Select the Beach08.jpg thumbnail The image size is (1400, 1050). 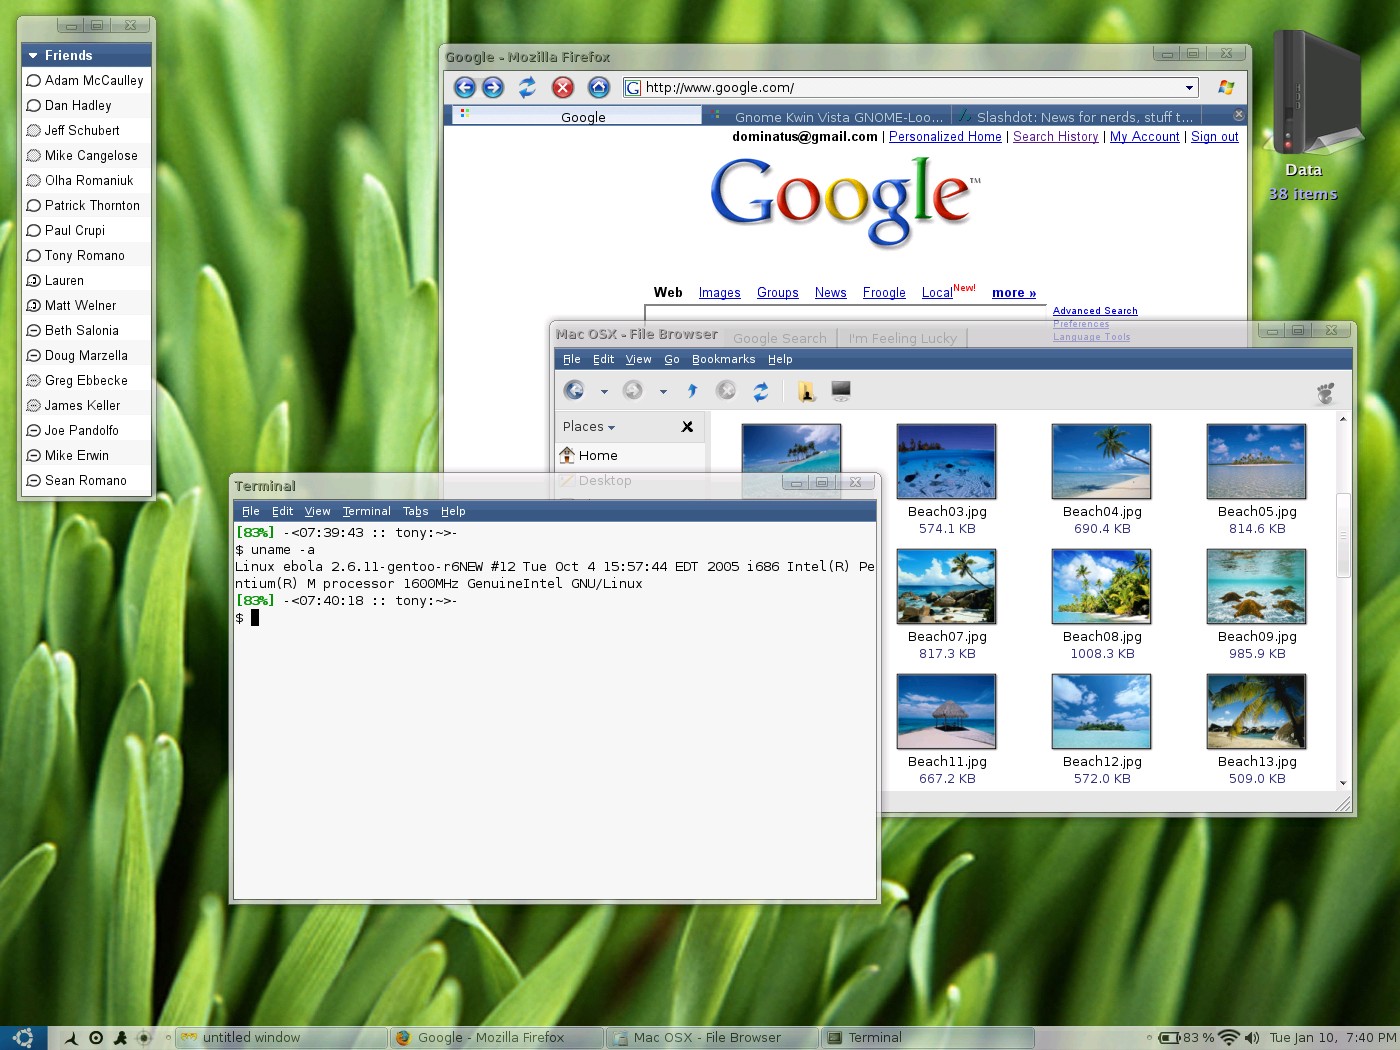1101,586
